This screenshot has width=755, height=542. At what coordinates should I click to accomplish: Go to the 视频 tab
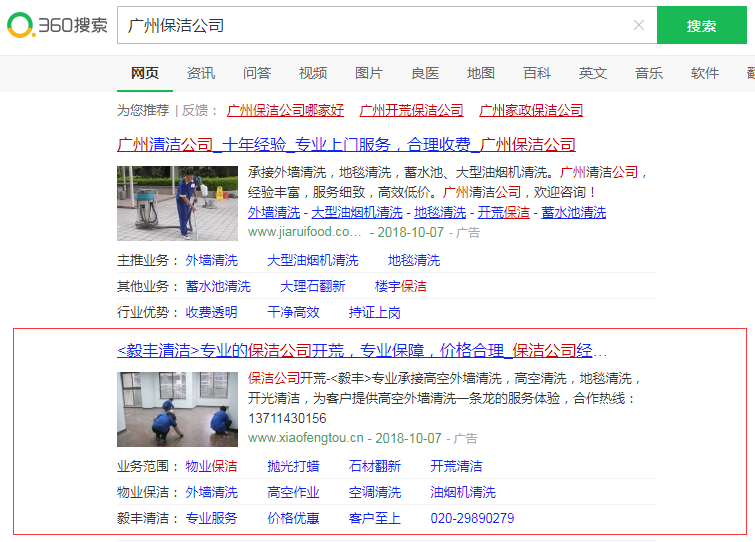click(x=313, y=73)
